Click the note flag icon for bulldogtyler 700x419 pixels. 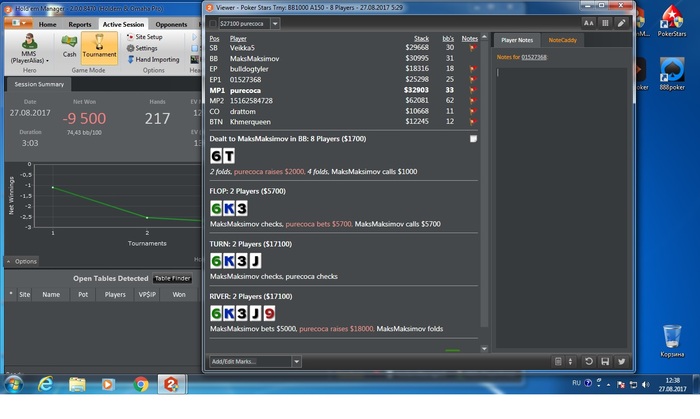click(473, 69)
